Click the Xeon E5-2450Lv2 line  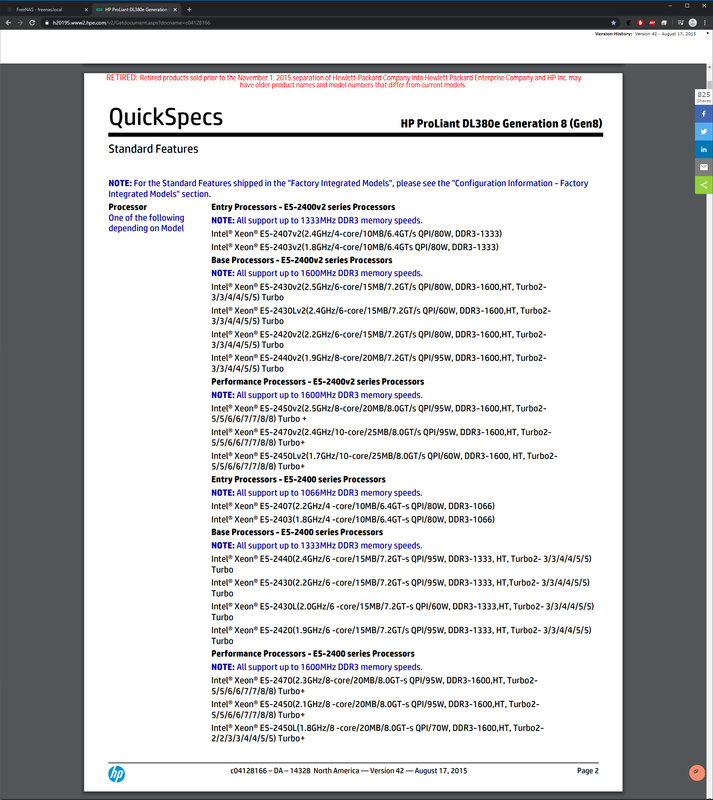(384, 461)
